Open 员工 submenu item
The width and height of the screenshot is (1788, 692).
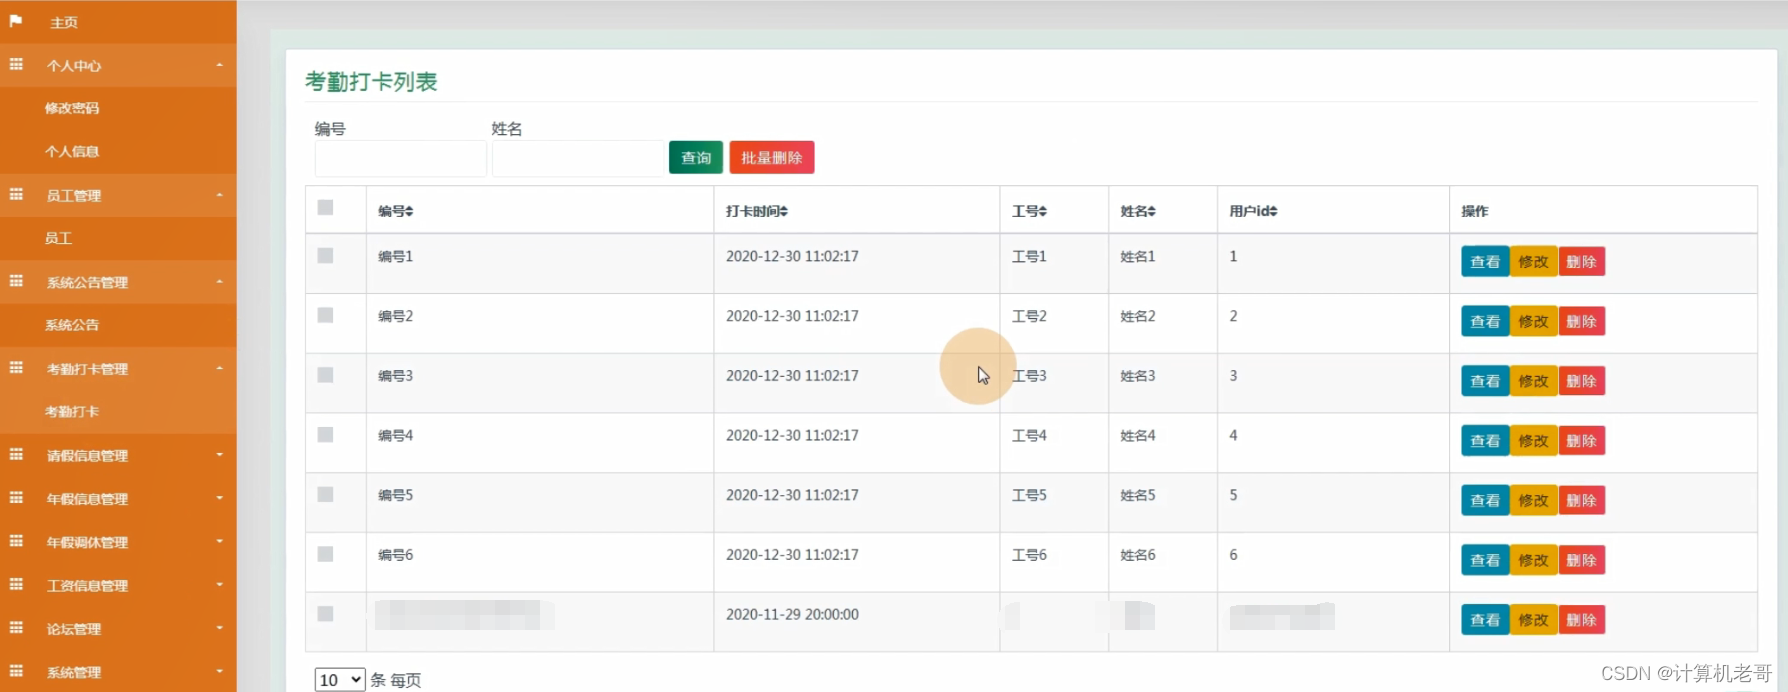tap(58, 238)
